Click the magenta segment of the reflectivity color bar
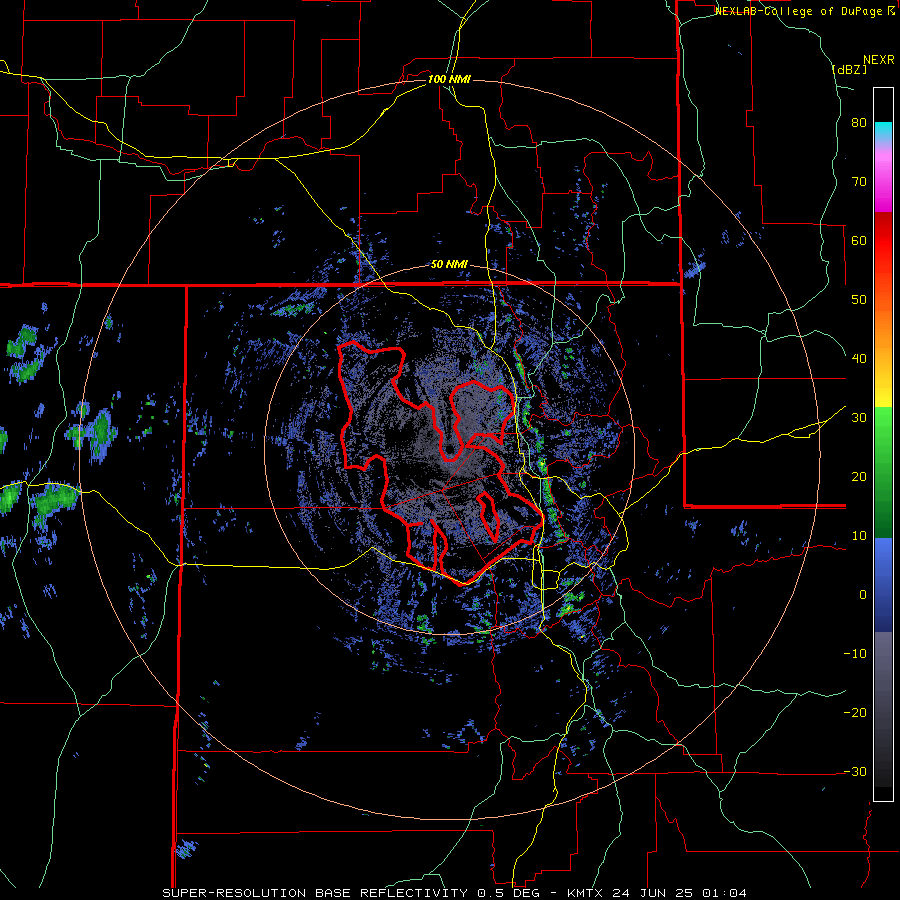The height and width of the screenshot is (900, 900). [883, 182]
